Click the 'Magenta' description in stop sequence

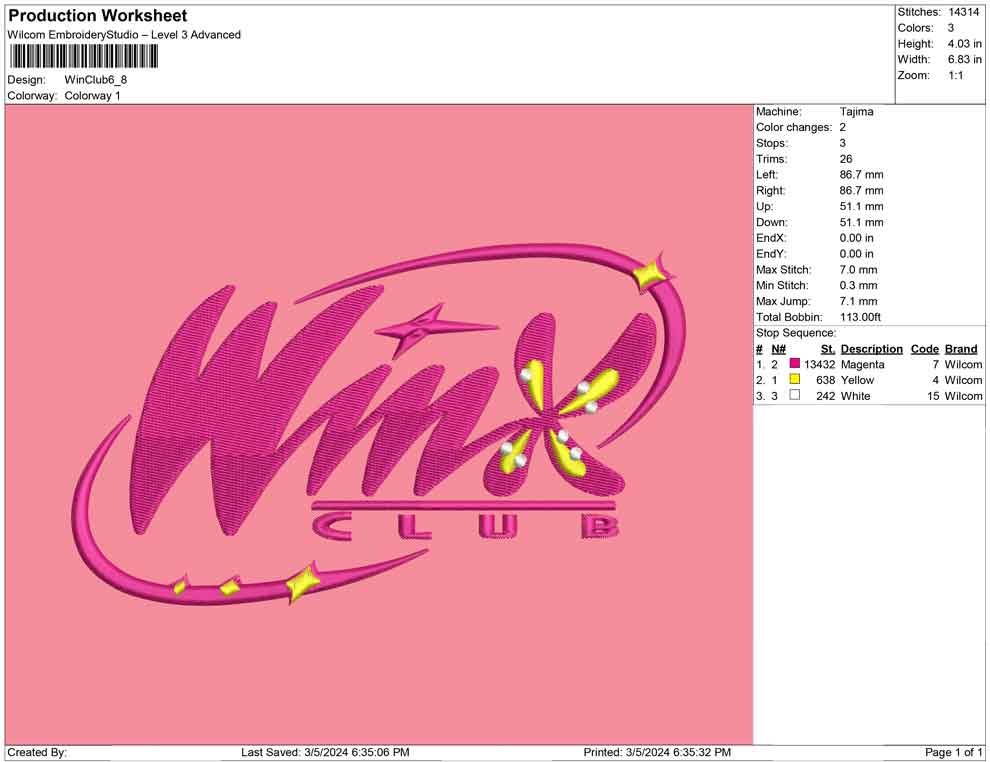(862, 364)
